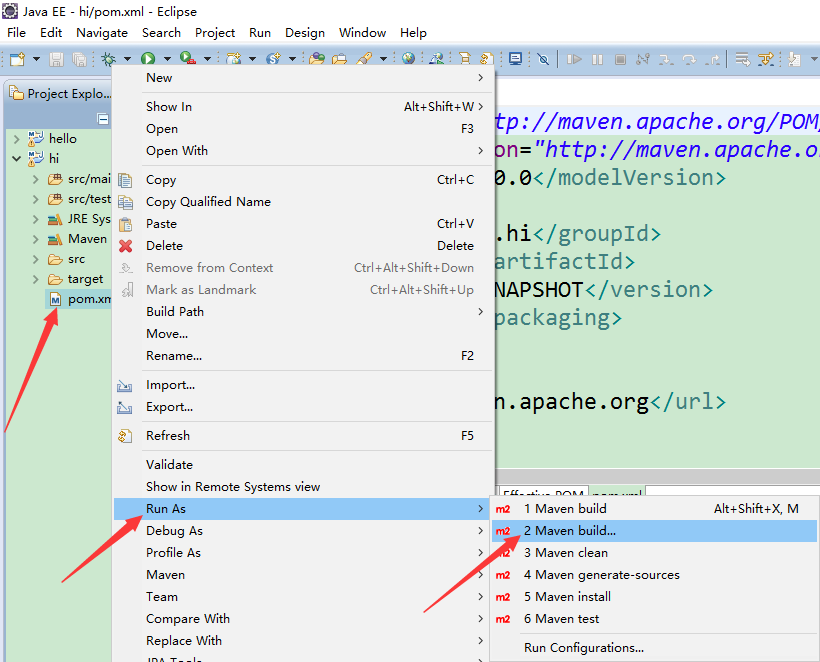
Task: Click the Disconnect debug toolbar icon
Action: [643, 59]
